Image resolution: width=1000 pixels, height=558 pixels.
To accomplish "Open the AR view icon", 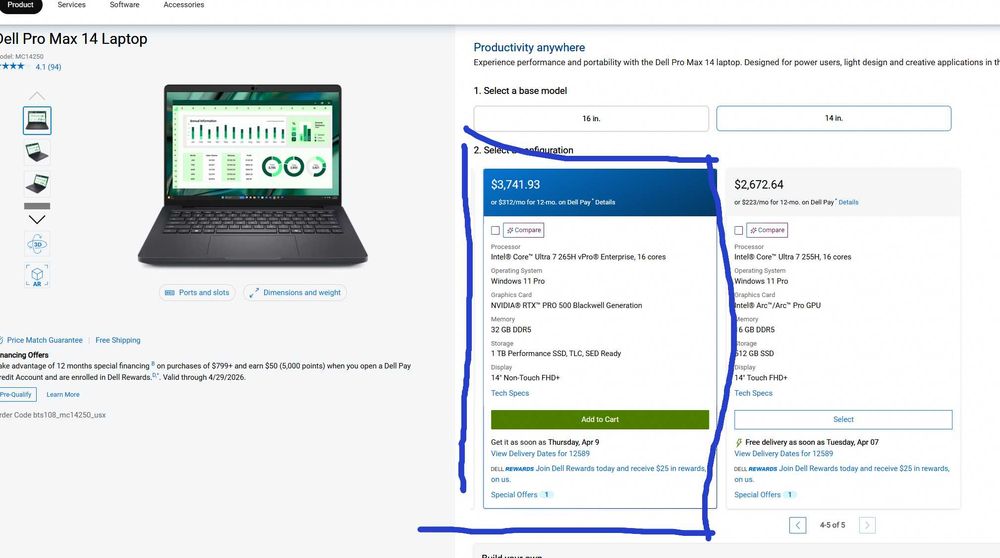I will tap(37, 275).
